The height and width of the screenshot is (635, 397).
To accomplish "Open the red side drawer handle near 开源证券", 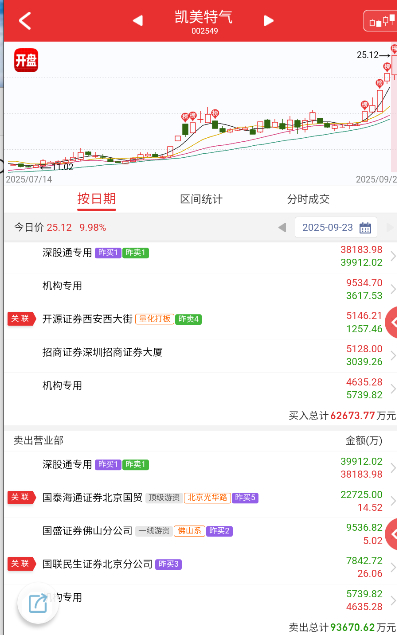I will coord(391,322).
